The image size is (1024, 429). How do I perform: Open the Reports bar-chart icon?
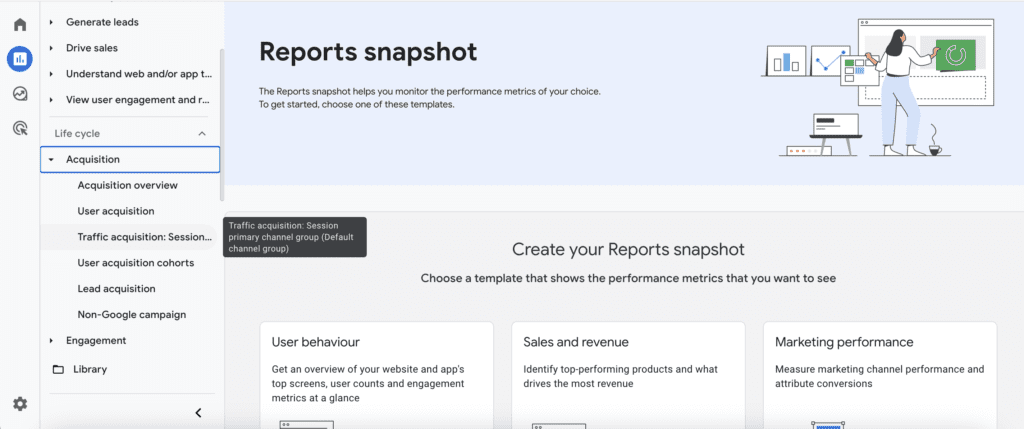point(19,59)
